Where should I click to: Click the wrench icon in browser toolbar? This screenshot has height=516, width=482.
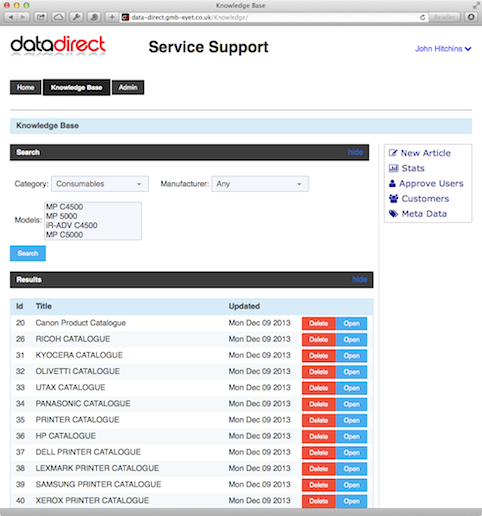point(76,17)
